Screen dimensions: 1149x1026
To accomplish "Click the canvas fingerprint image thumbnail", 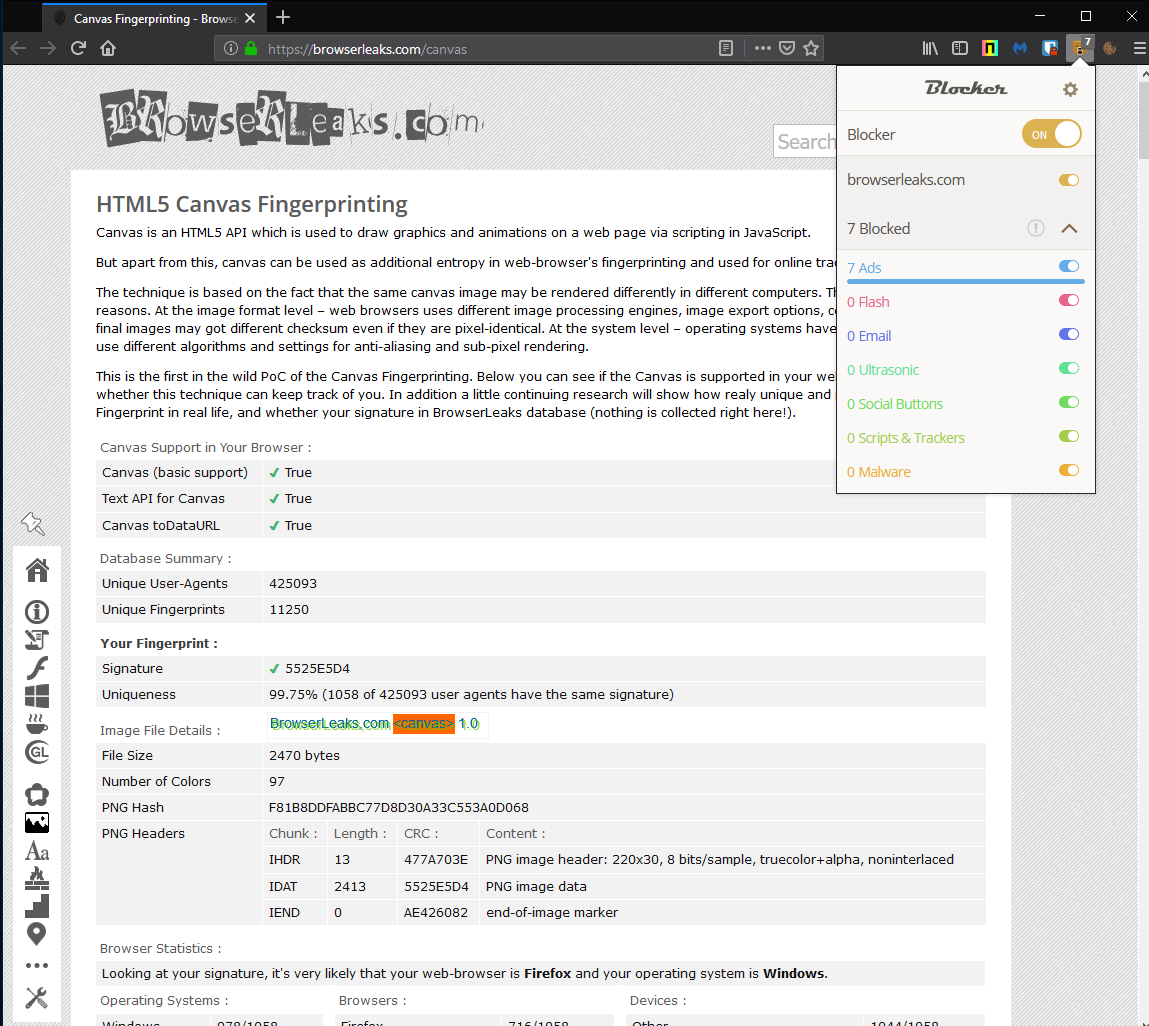I will point(377,724).
